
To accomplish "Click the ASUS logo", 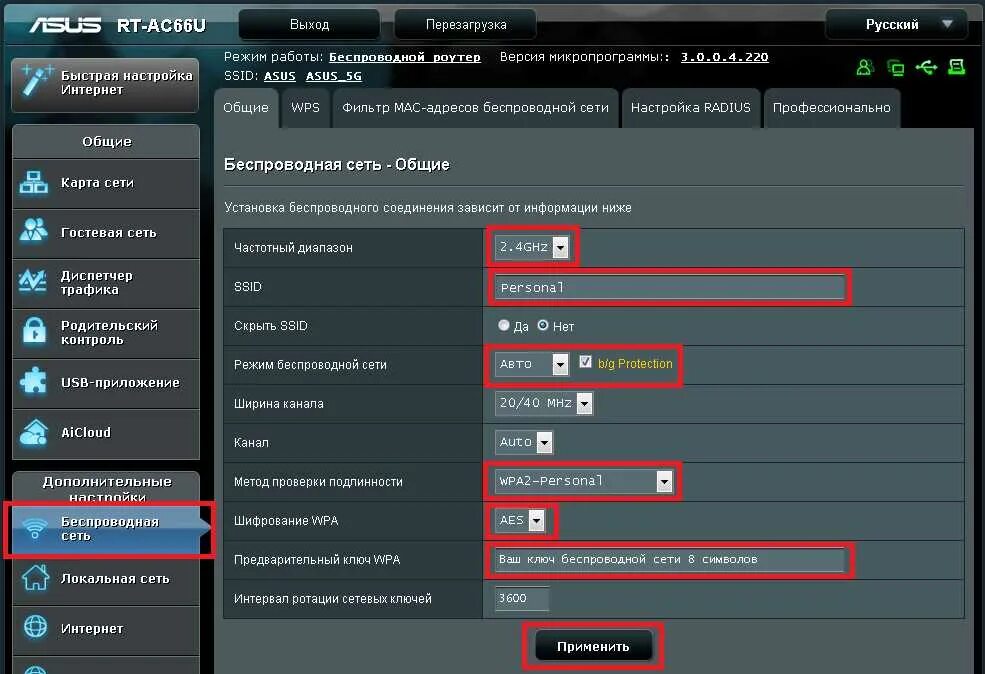I will click(x=65, y=24).
